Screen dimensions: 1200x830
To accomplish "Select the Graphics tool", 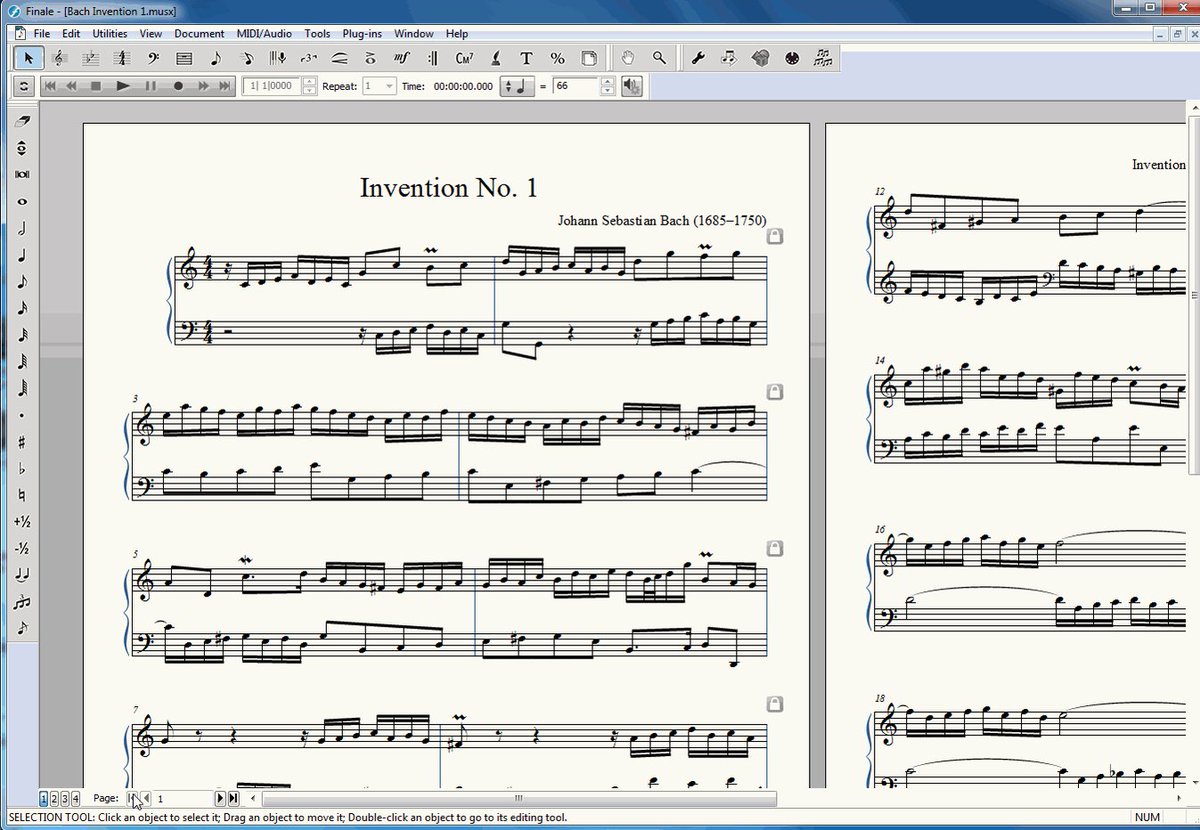I will coord(760,58).
